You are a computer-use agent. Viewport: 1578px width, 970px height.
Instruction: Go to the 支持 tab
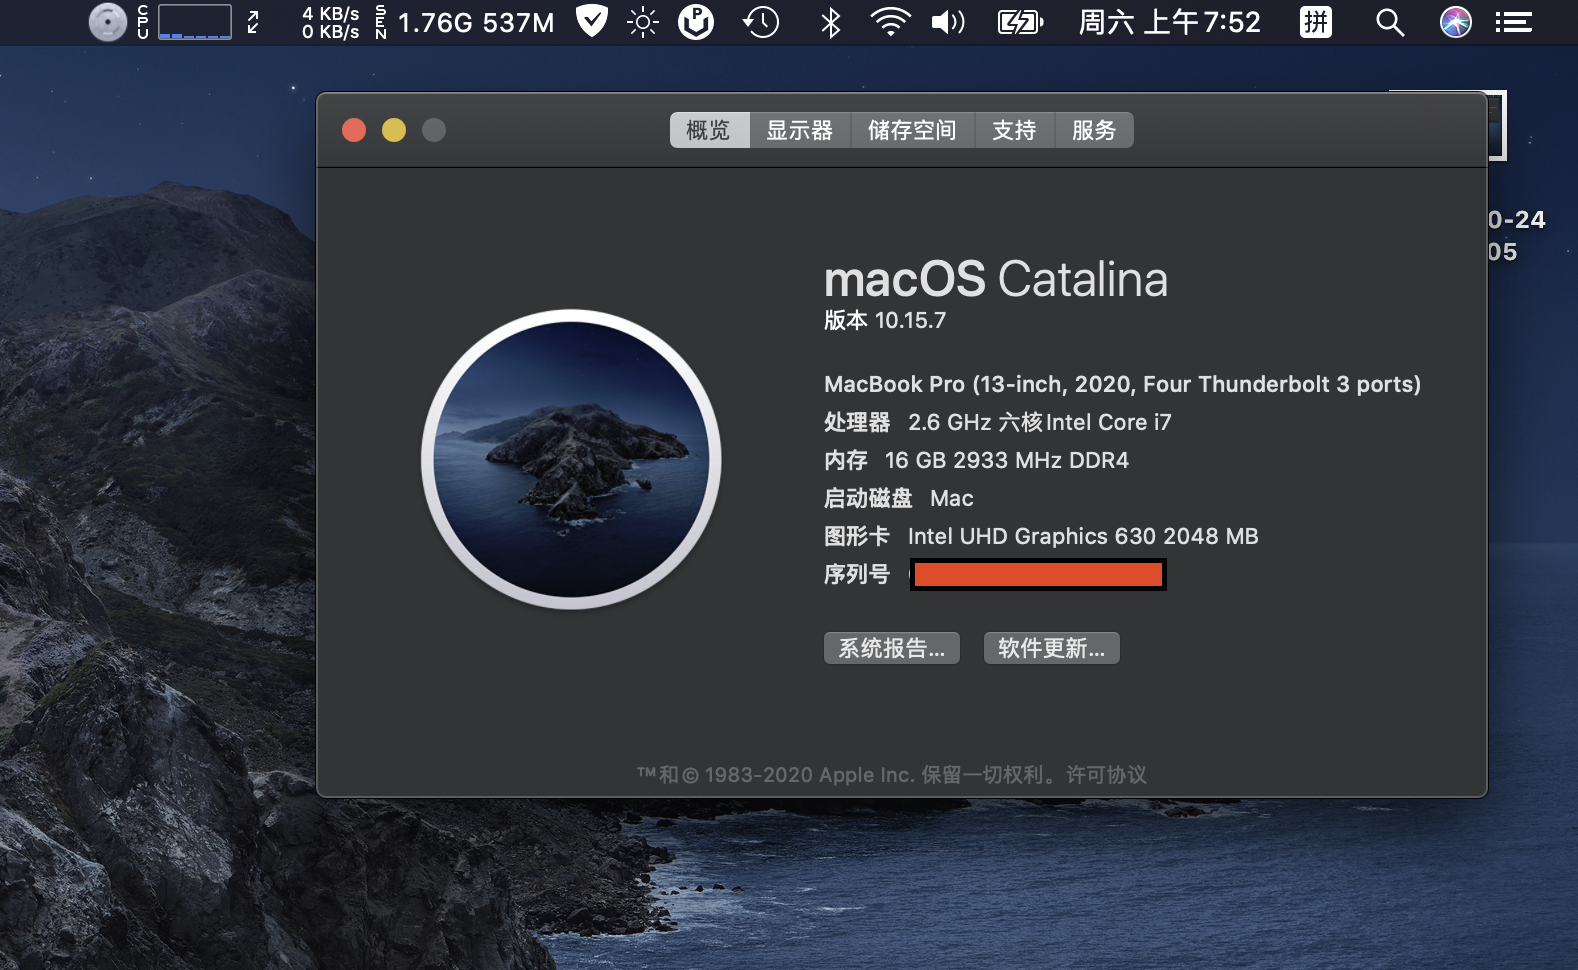tap(1014, 130)
